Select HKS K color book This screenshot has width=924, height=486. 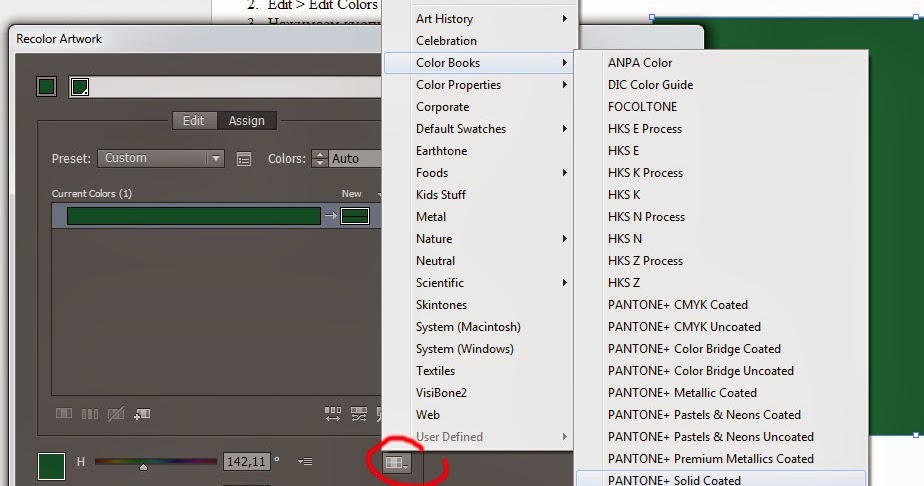point(721,194)
